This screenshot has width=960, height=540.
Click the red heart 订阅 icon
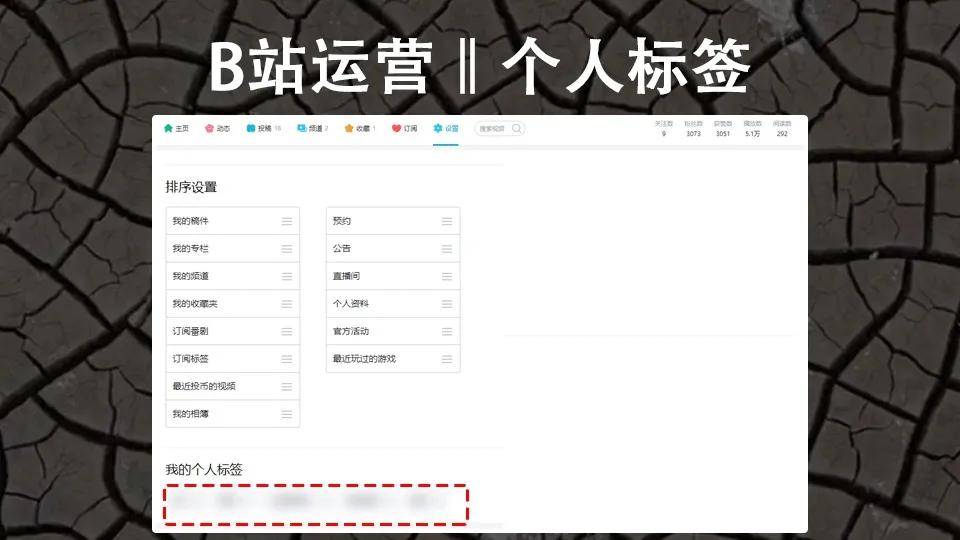pos(396,128)
